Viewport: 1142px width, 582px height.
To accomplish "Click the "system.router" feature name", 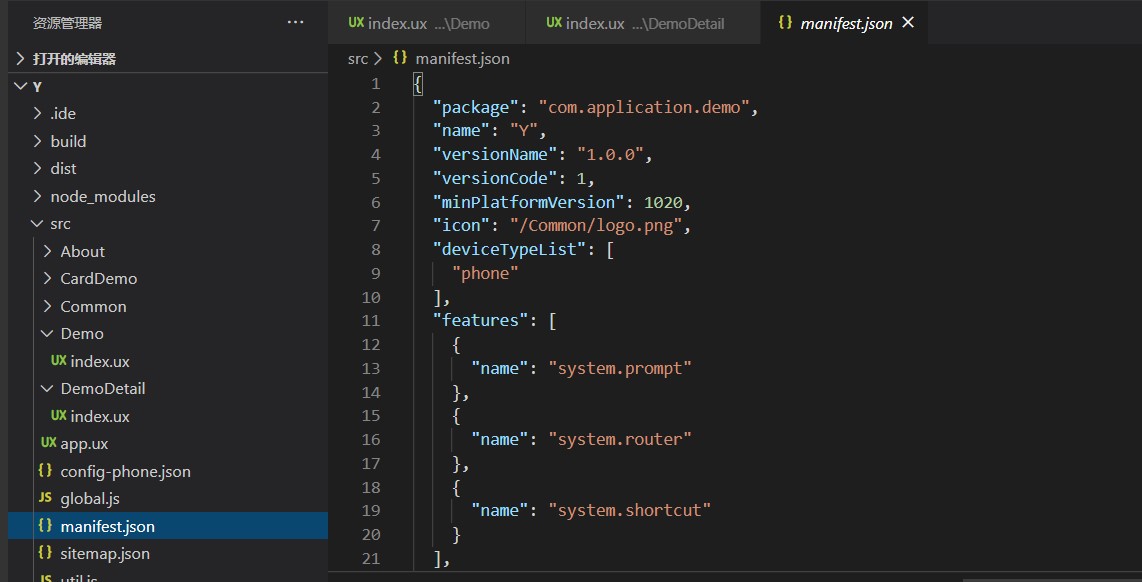I will pyautogui.click(x=619, y=440).
